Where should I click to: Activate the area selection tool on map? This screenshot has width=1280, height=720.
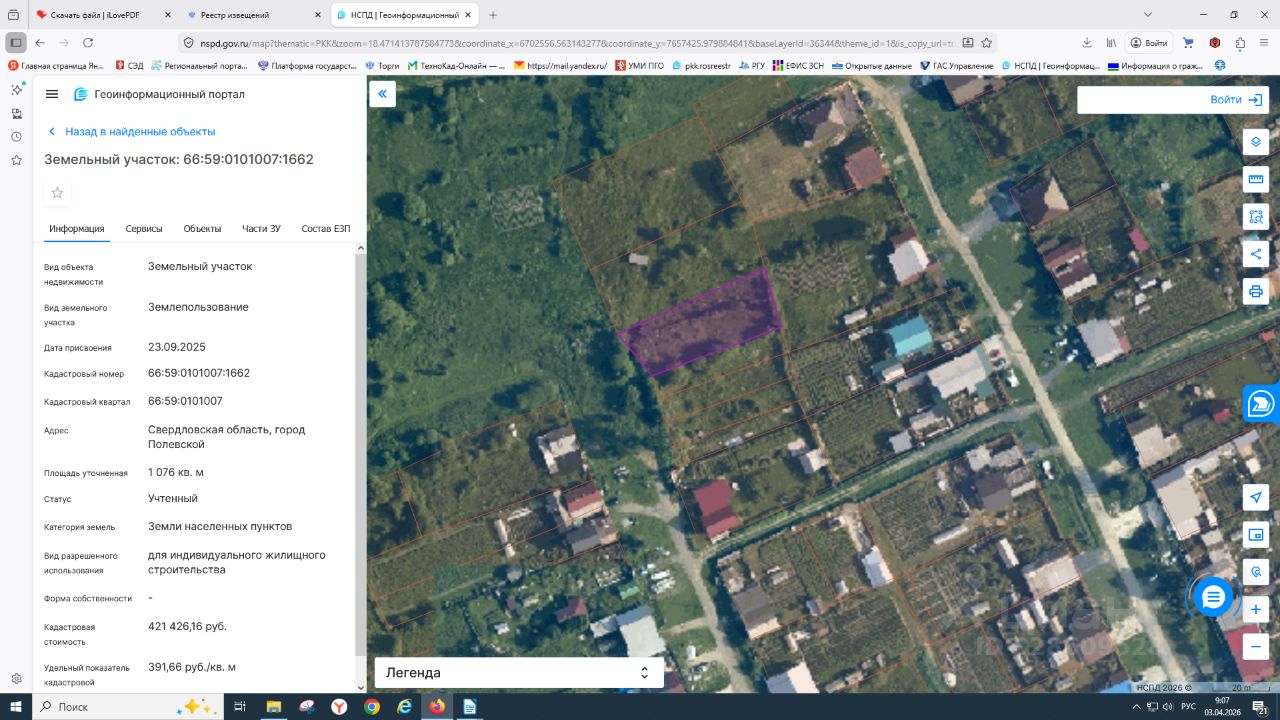click(1256, 216)
